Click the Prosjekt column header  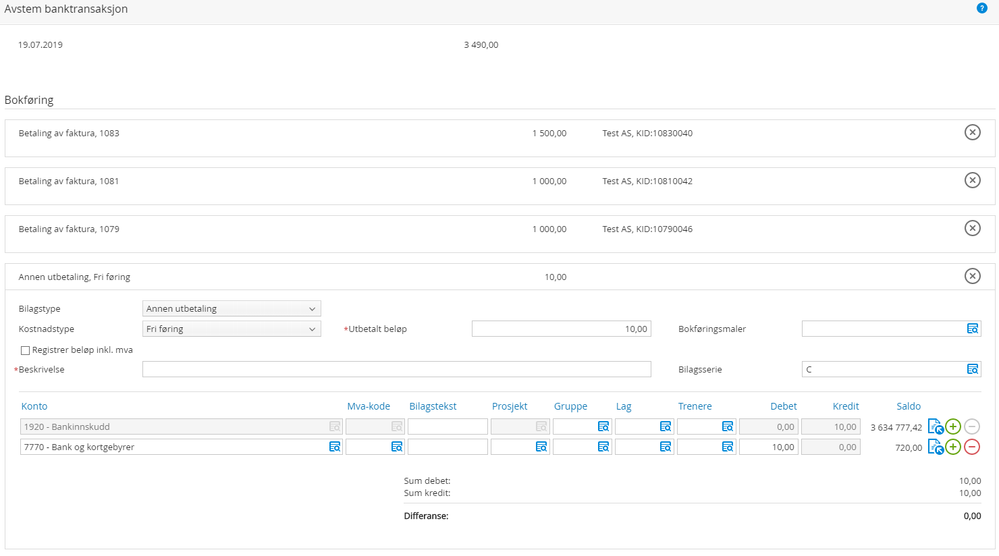(510, 406)
